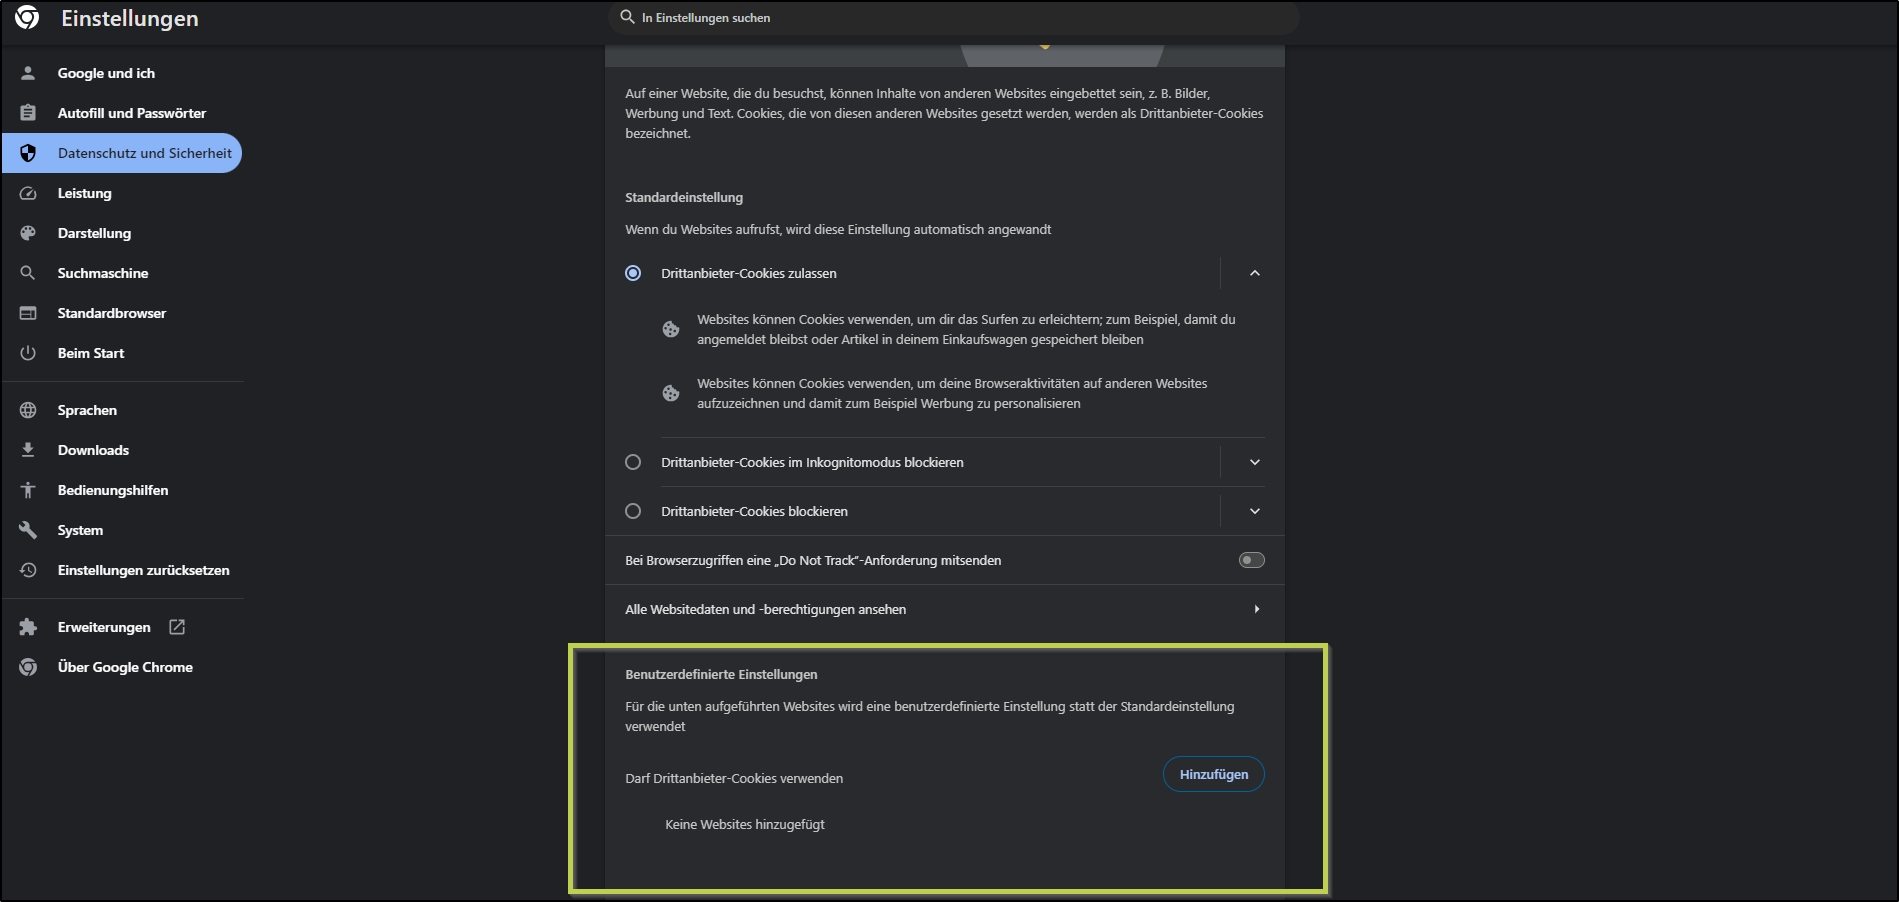Image resolution: width=1899 pixels, height=902 pixels.
Task: Click the Einstellungen zurücksetzen reset icon
Action: pyautogui.click(x=28, y=570)
